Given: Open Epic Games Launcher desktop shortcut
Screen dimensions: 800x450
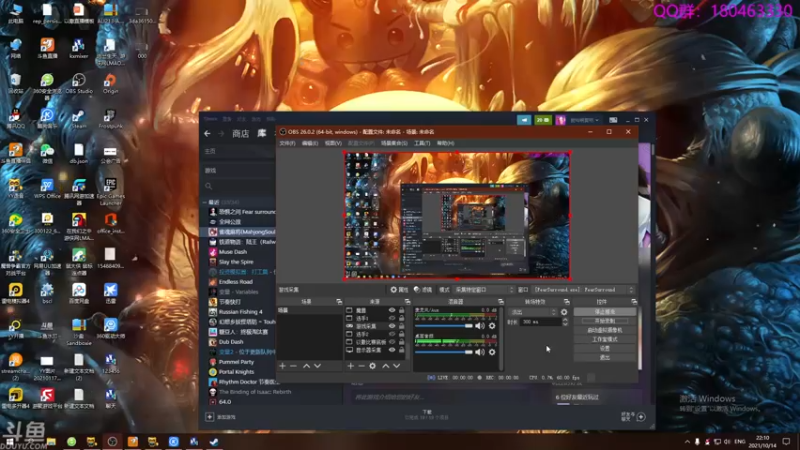Looking at the screenshot, I should click(110, 192).
